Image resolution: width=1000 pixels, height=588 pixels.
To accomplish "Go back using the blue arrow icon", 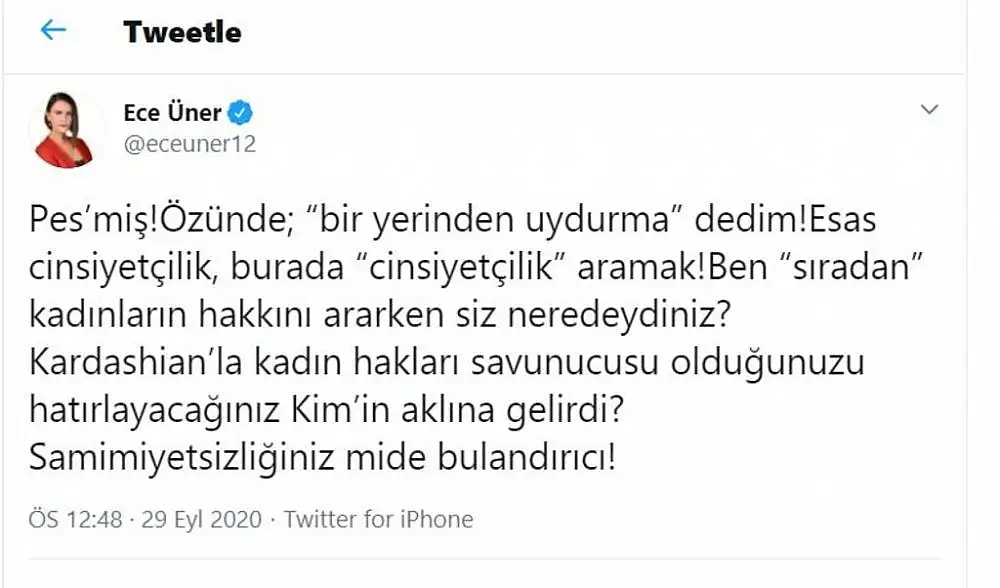I will [x=54, y=30].
